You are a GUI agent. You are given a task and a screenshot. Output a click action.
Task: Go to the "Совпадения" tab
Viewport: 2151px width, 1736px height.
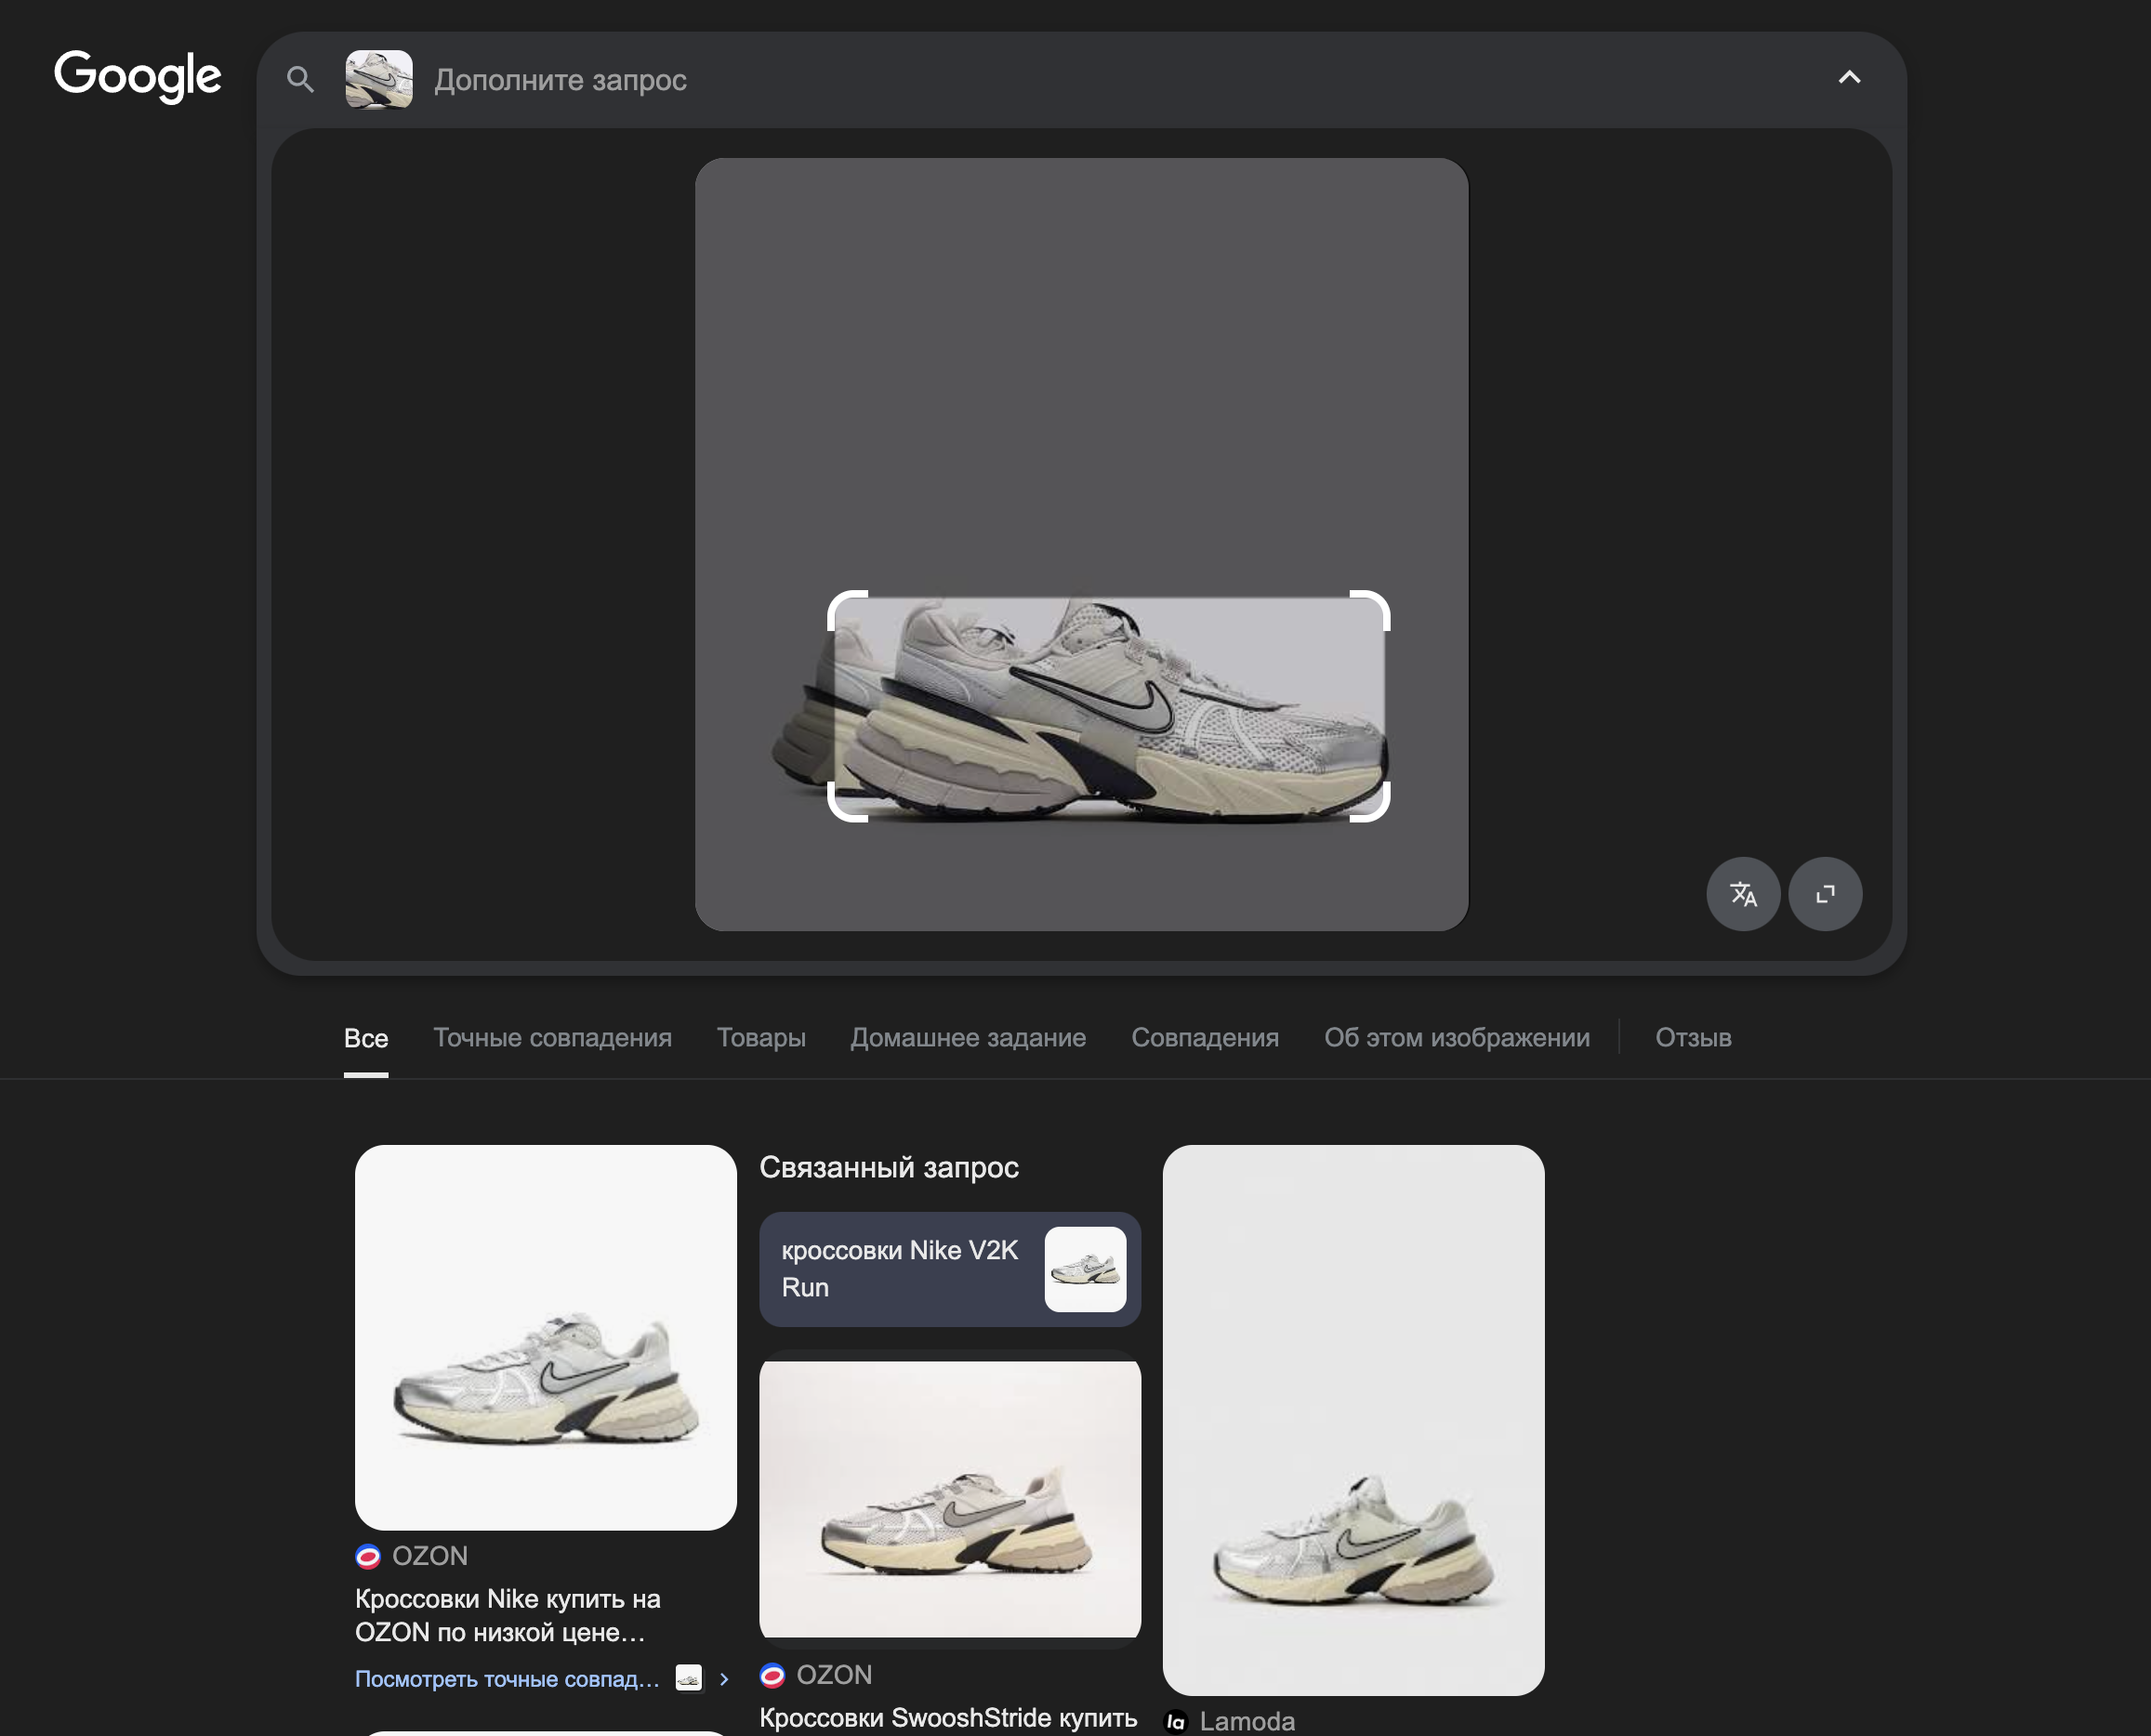(x=1205, y=1038)
